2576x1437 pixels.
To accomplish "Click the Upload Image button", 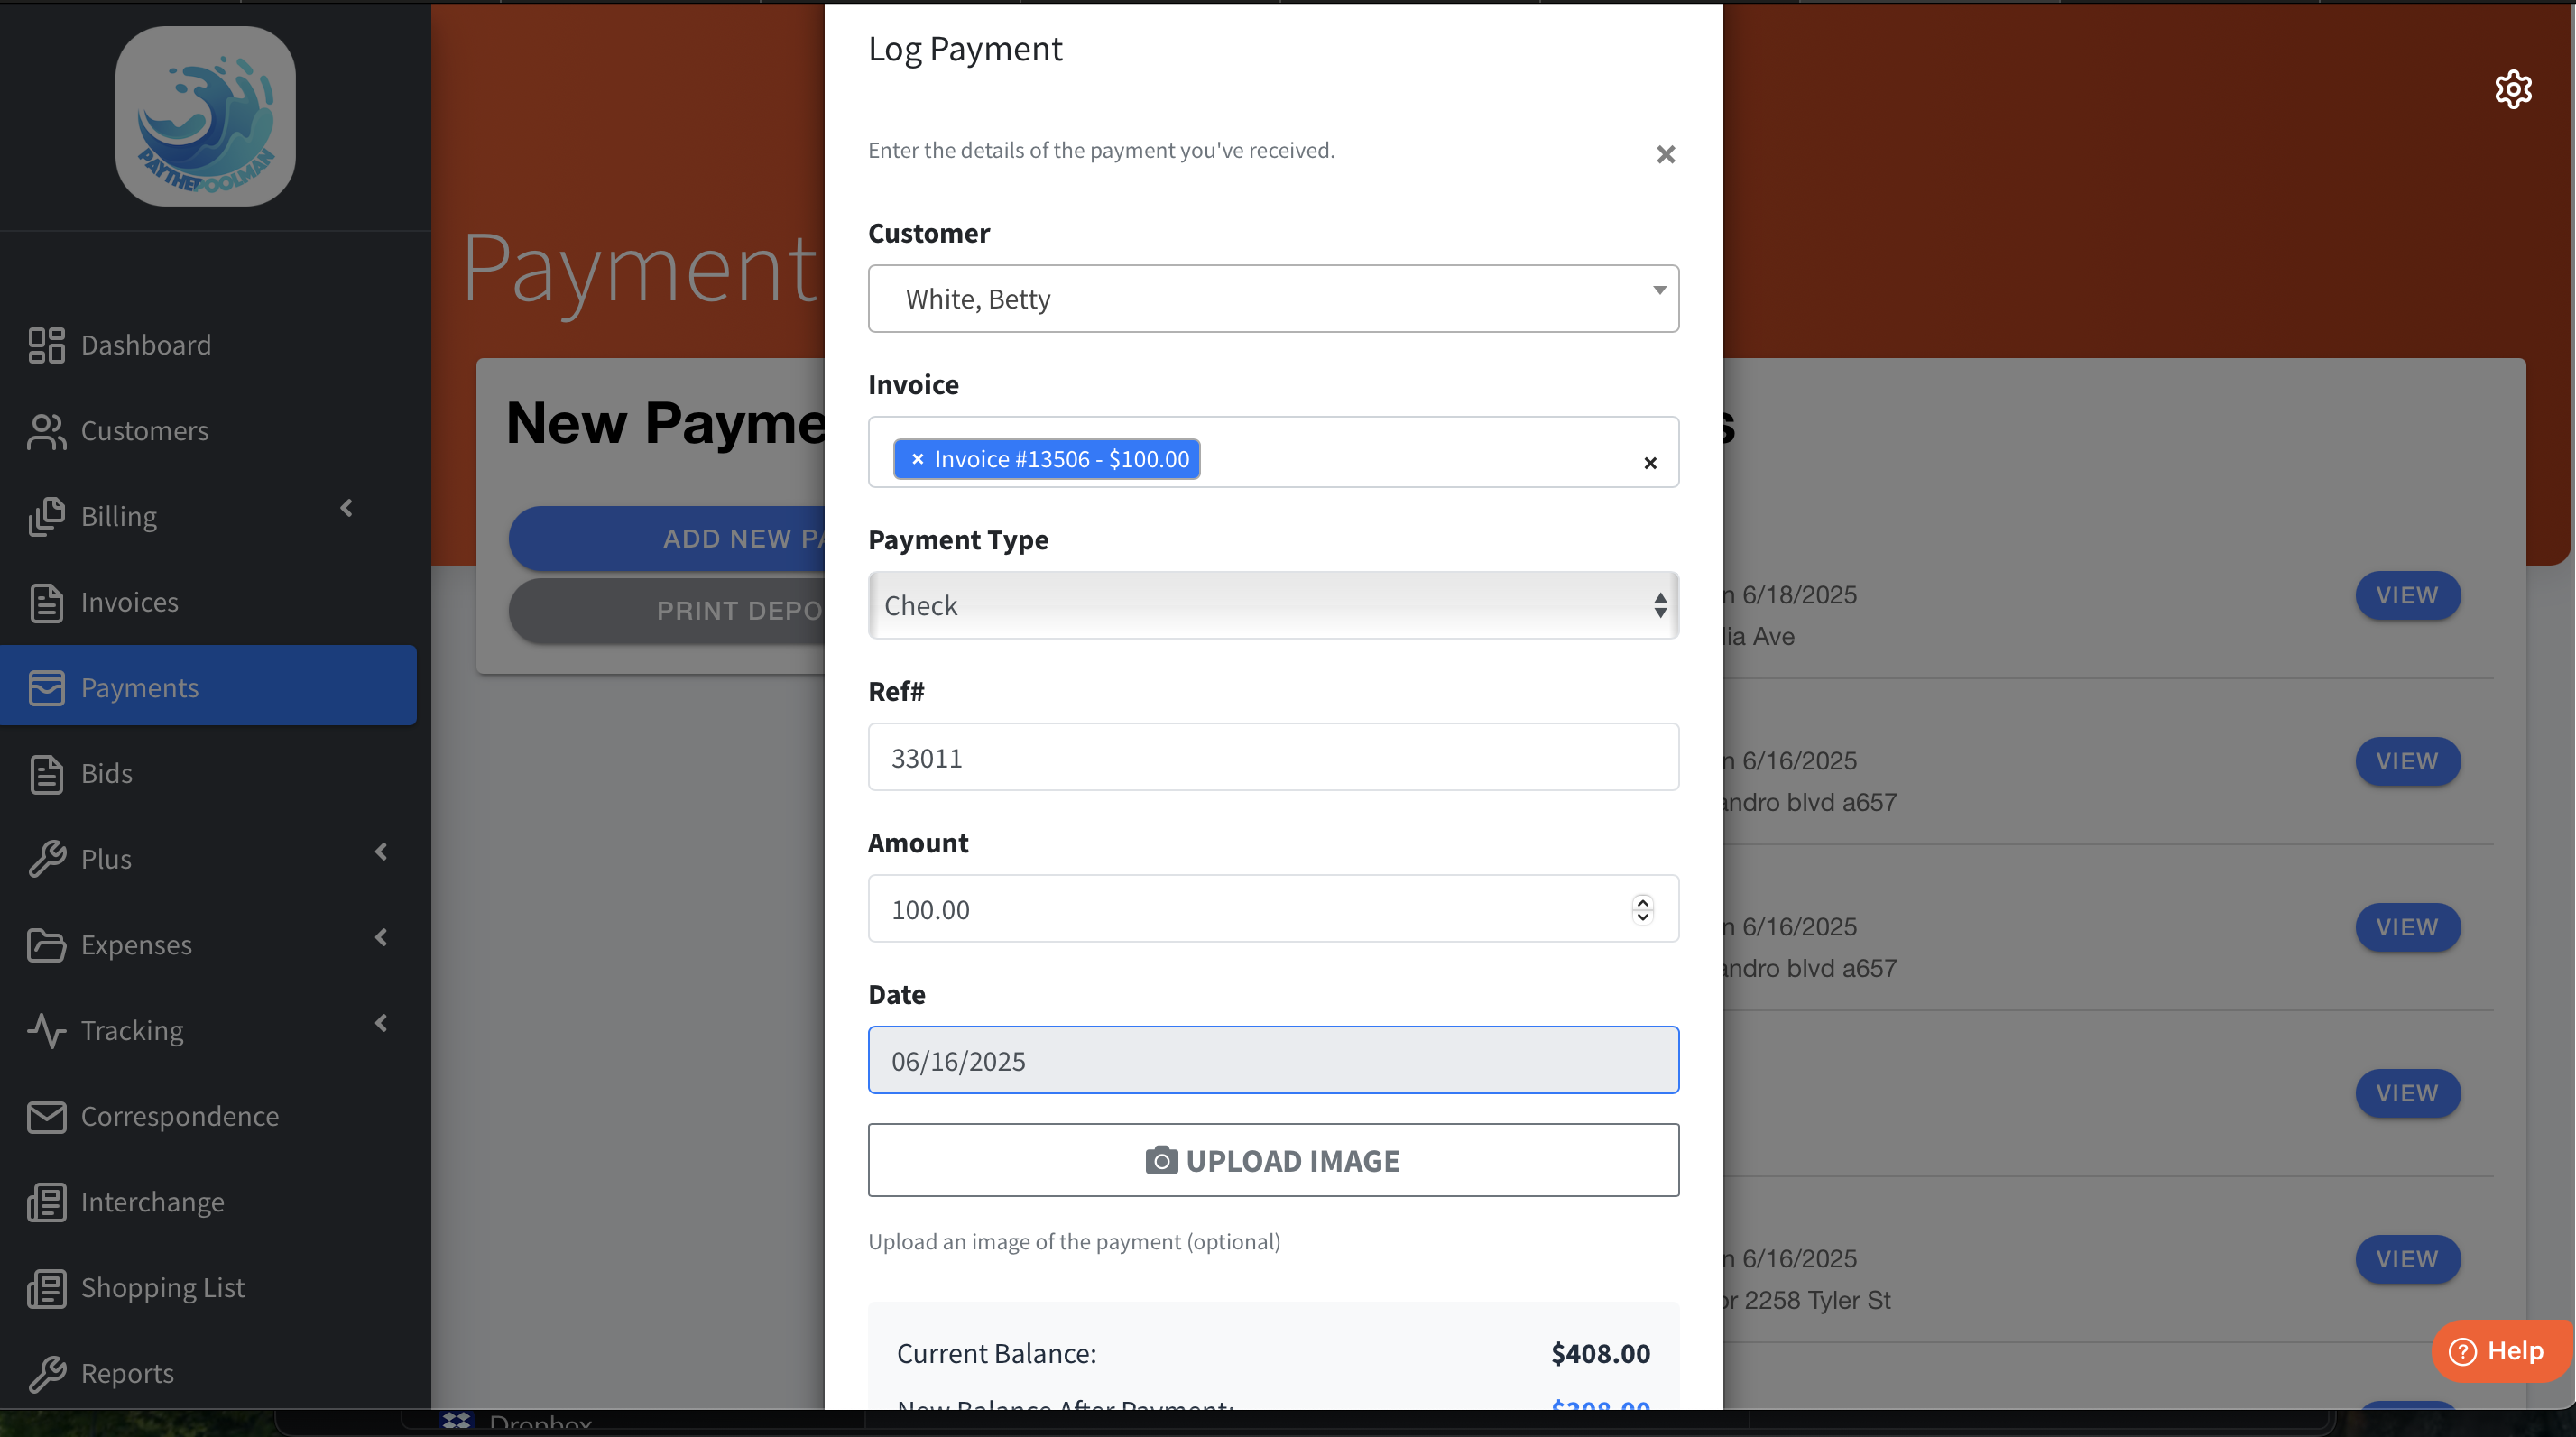I will [1272, 1160].
